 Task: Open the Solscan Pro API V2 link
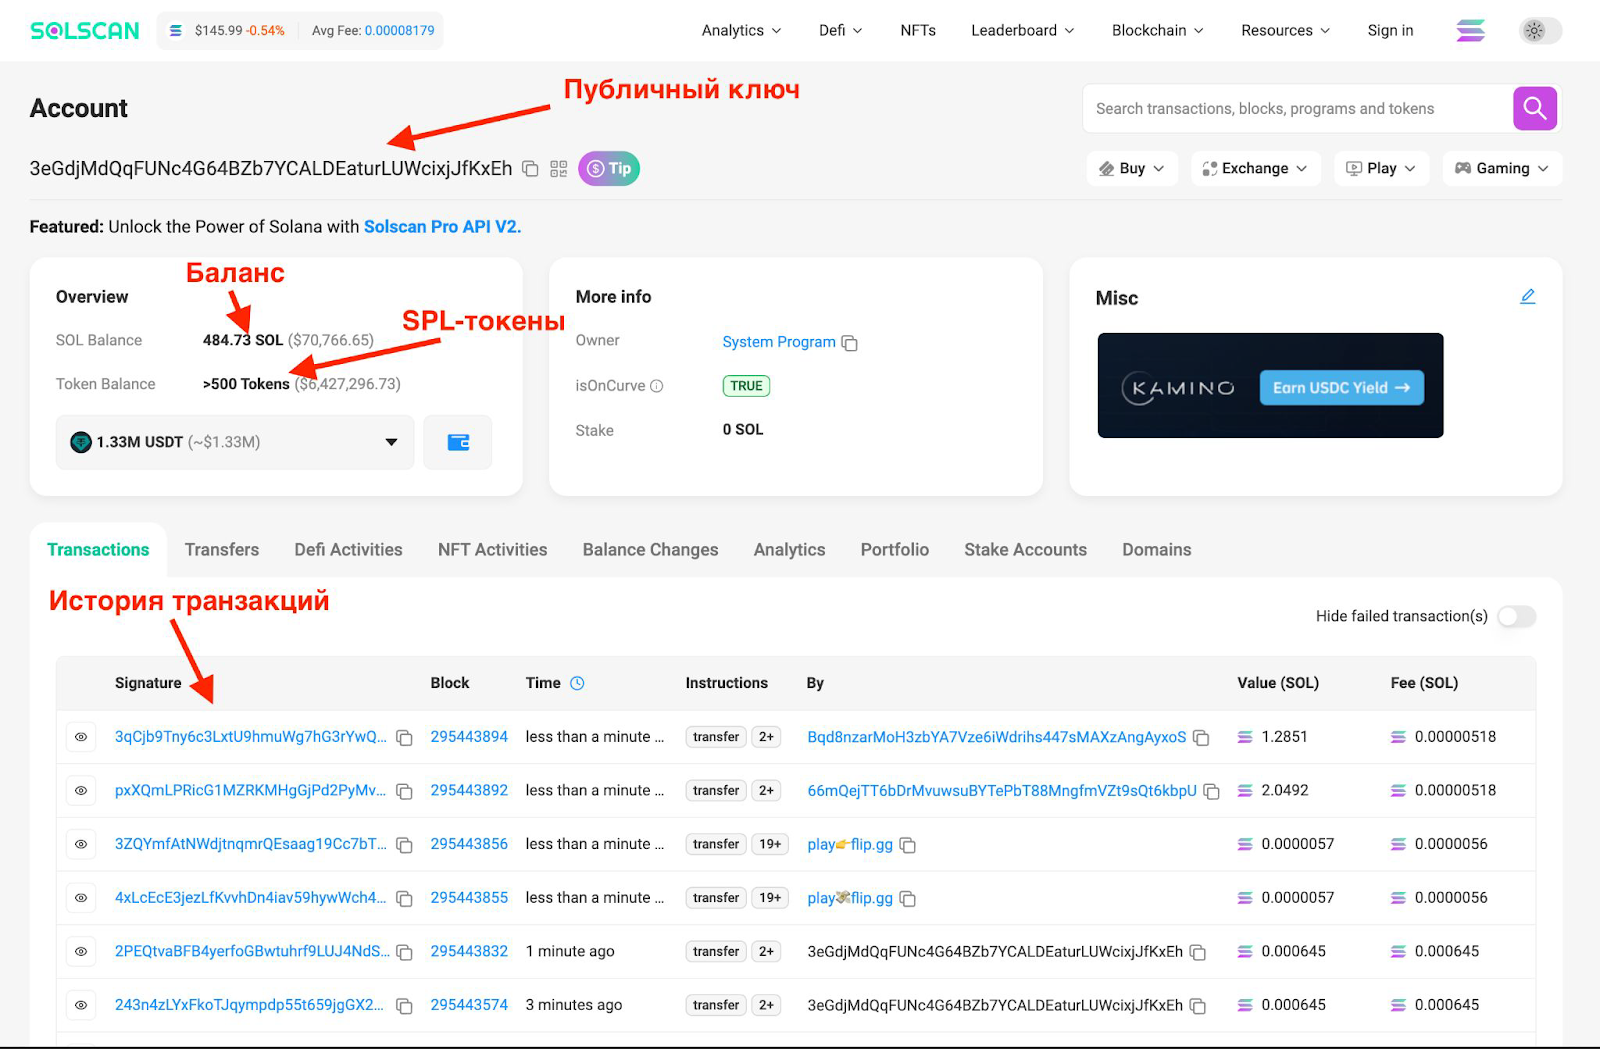[x=442, y=227]
